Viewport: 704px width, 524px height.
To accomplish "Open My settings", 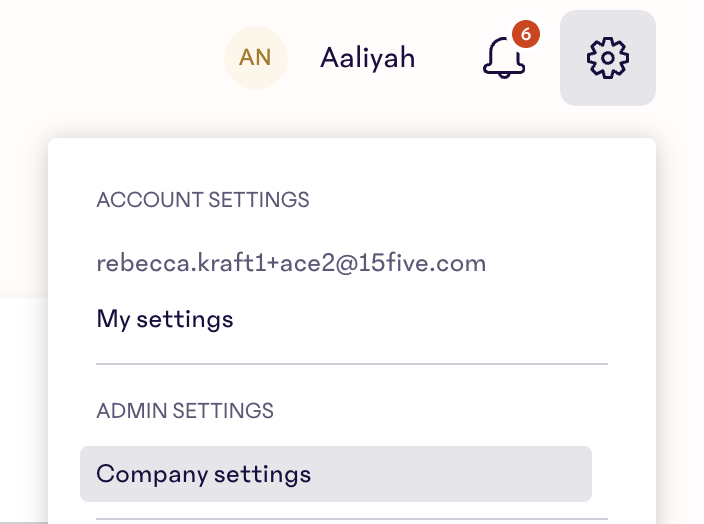I will coord(165,320).
